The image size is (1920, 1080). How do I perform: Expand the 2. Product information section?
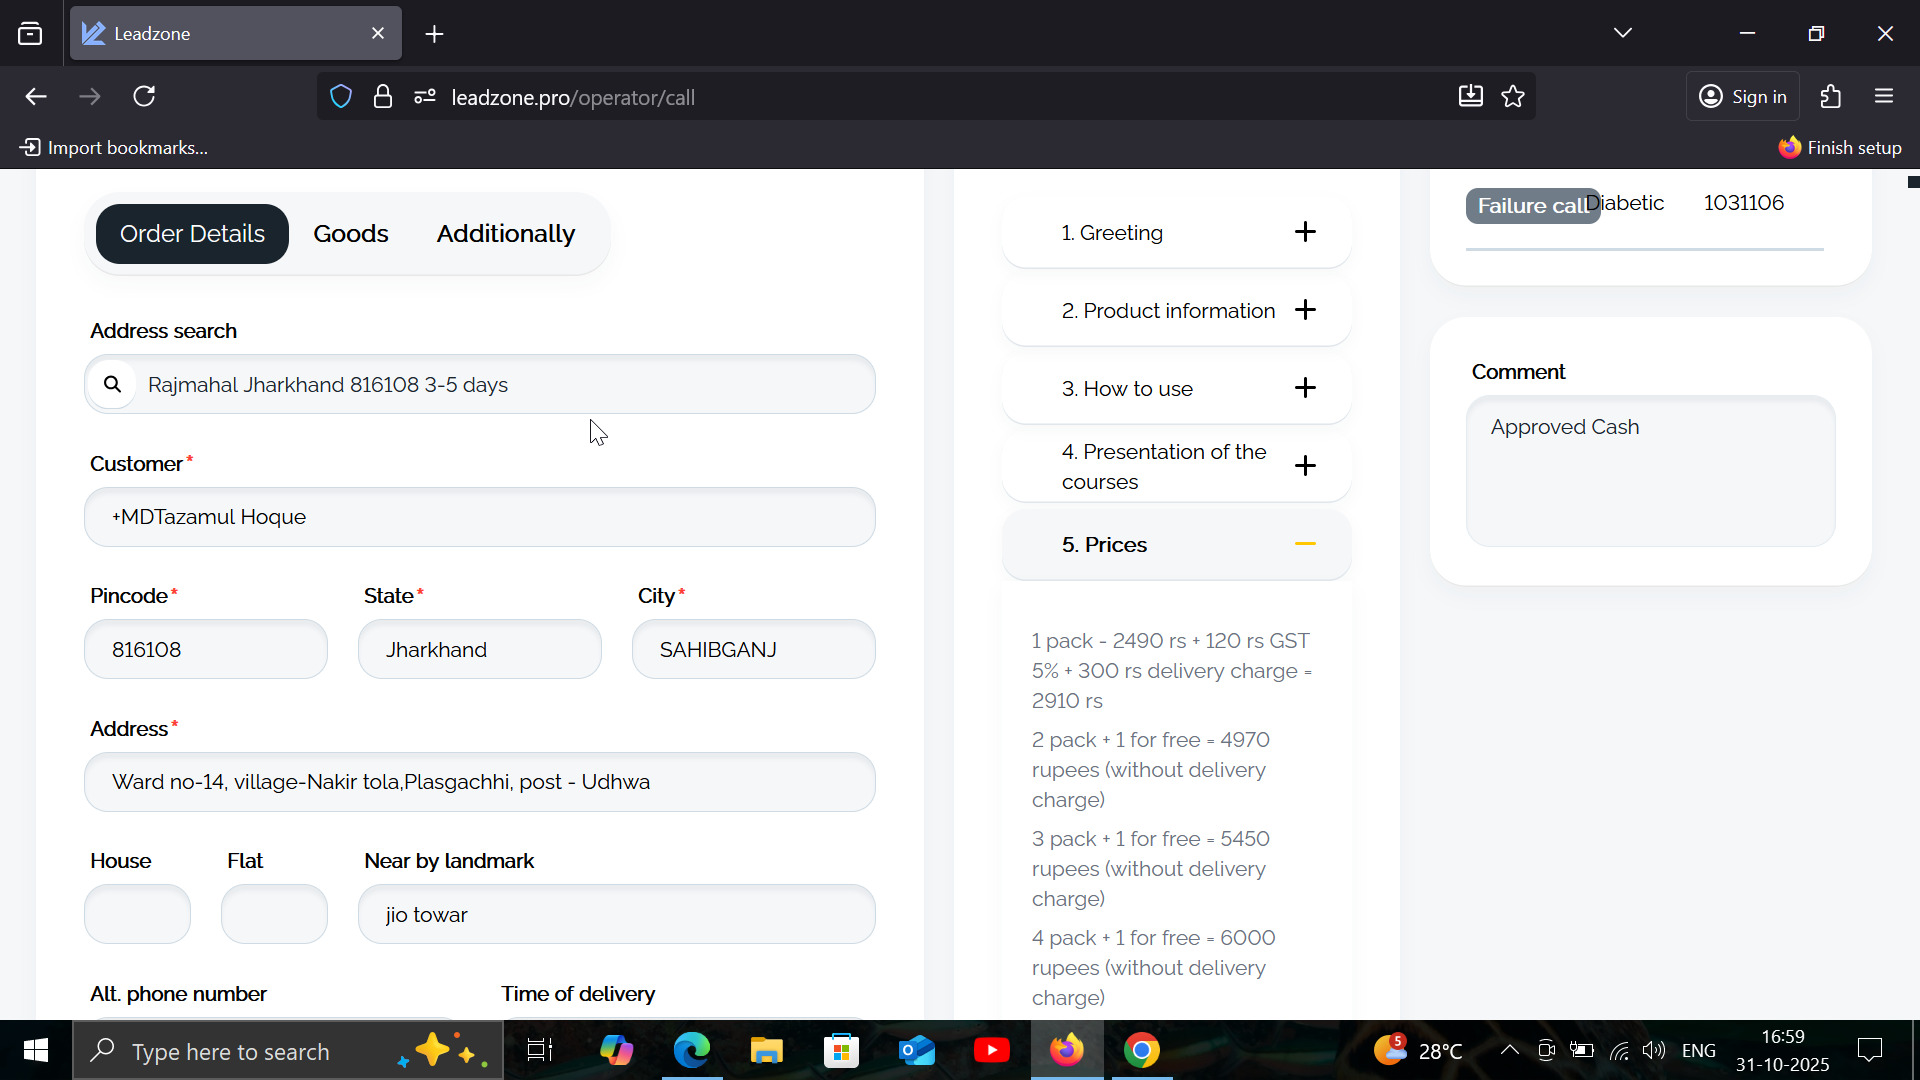1304,310
